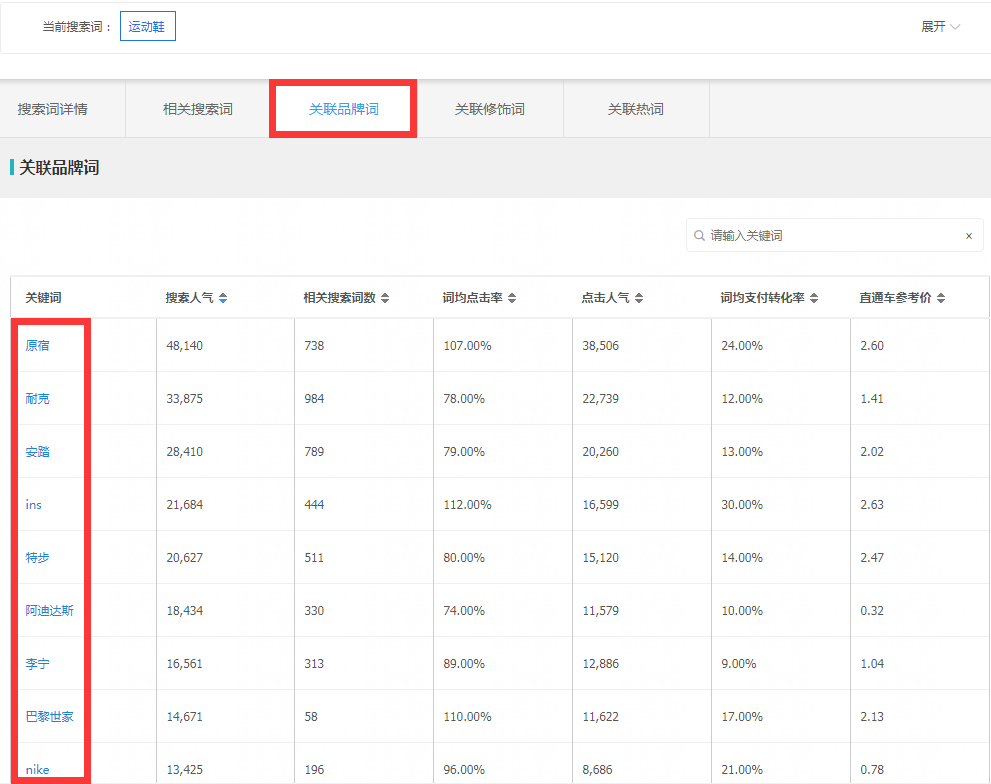This screenshot has width=991, height=784.
Task: Select the value 14,671
Action: click(185, 717)
